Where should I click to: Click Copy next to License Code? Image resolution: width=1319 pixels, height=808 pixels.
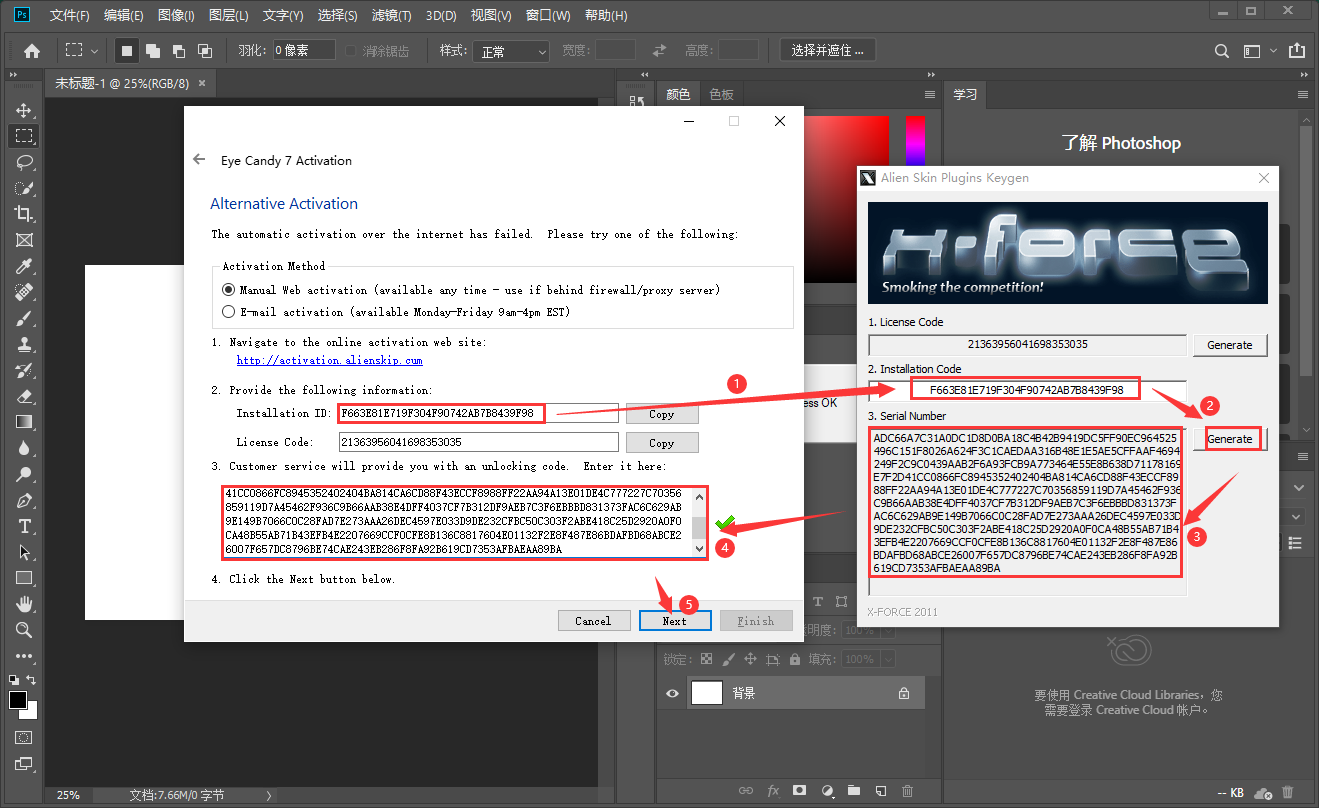pos(661,442)
